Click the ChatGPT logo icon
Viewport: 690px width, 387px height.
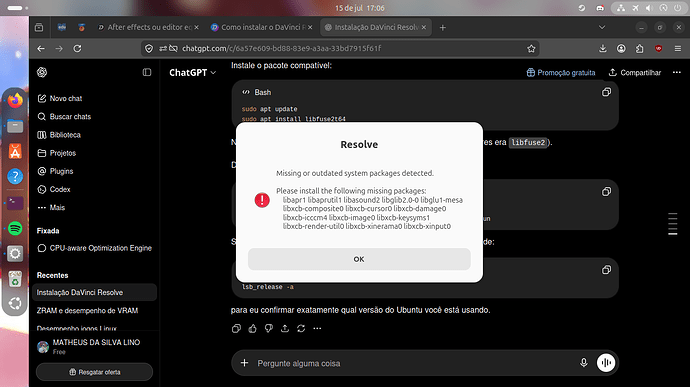coord(42,72)
